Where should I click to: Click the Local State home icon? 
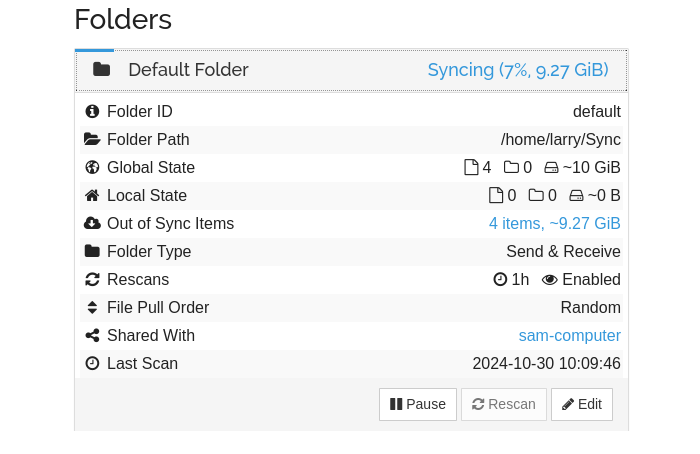click(x=92, y=195)
